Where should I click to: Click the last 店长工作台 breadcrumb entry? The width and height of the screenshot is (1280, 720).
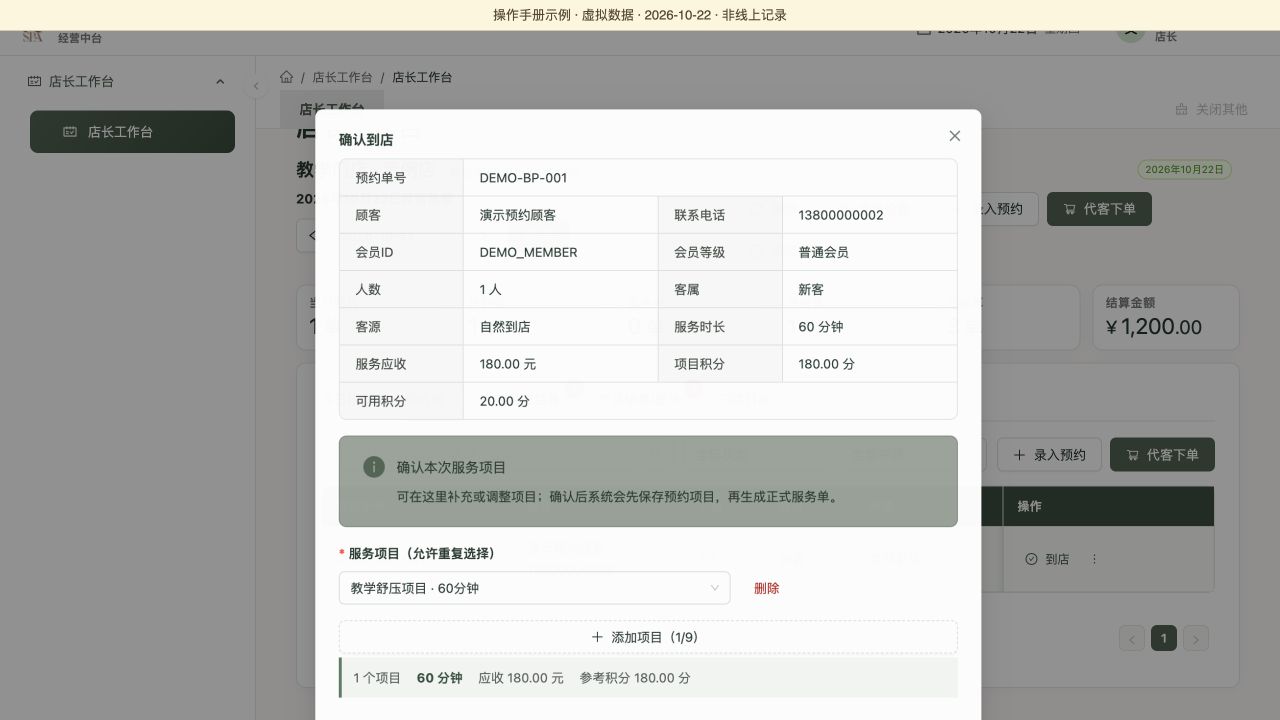point(422,77)
